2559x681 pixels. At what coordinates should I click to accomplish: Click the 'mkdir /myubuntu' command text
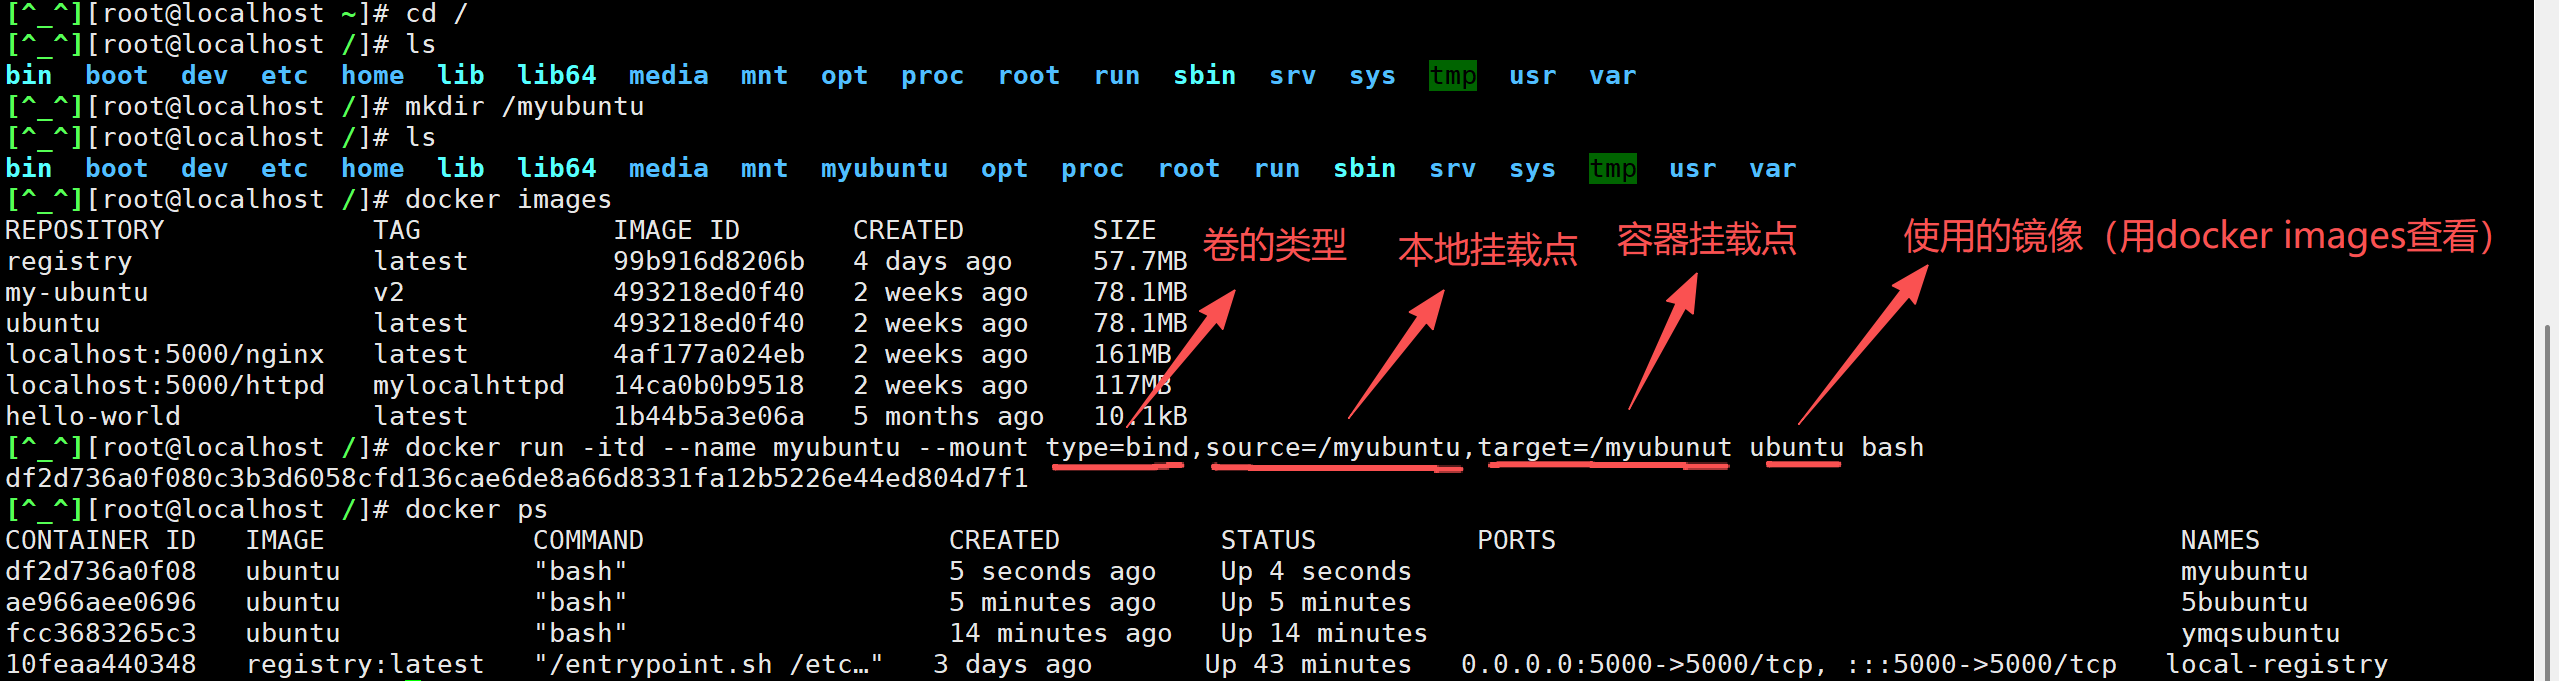[x=524, y=106]
